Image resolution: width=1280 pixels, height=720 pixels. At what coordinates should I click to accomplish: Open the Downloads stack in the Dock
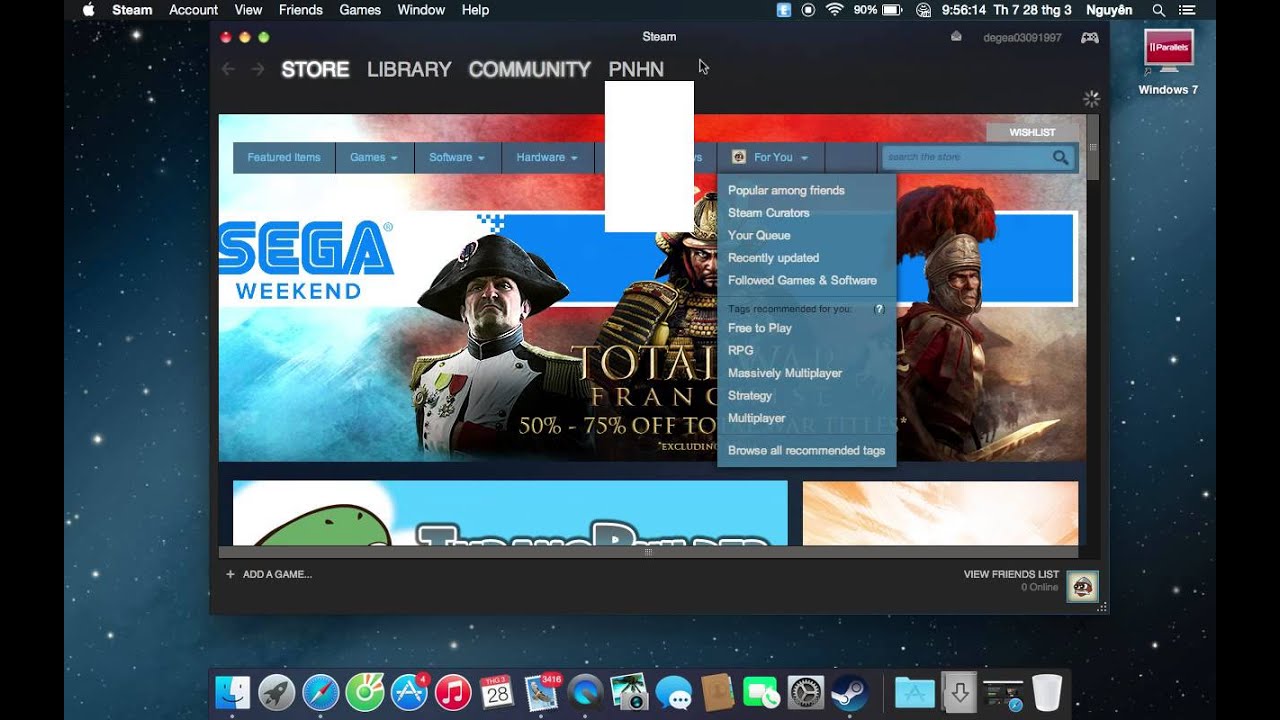[959, 692]
